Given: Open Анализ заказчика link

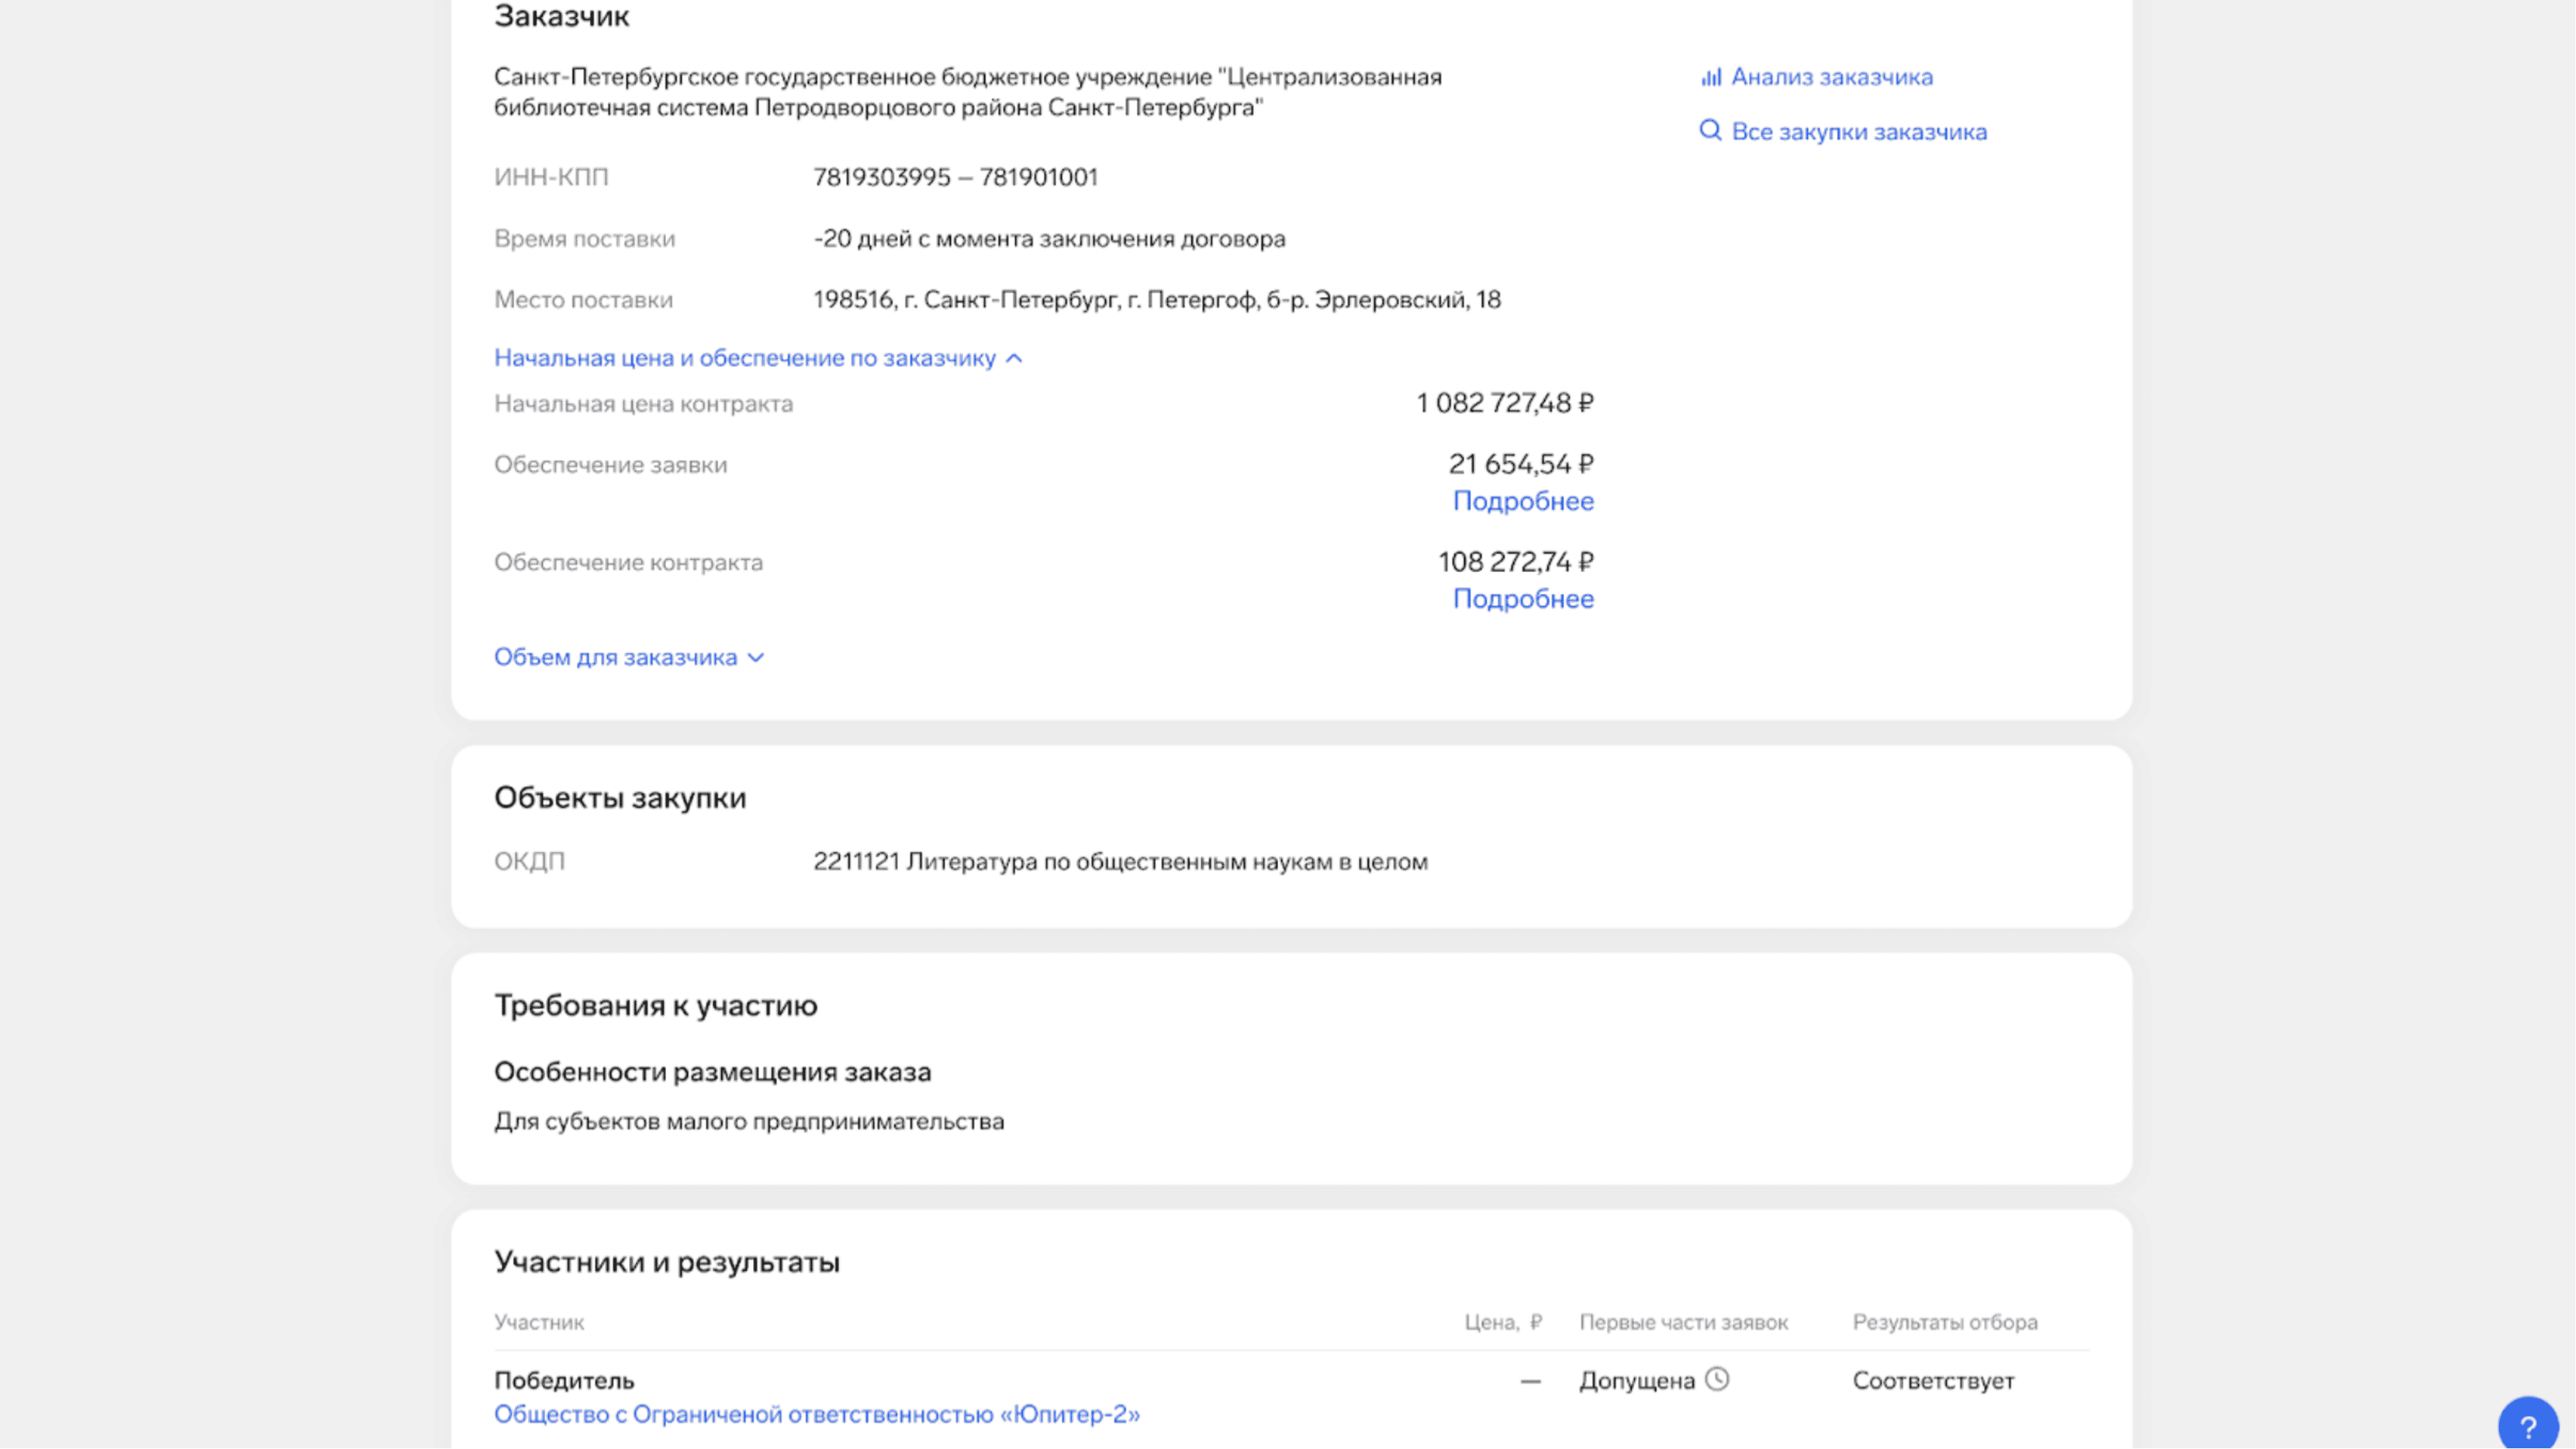Looking at the screenshot, I should coord(1832,77).
